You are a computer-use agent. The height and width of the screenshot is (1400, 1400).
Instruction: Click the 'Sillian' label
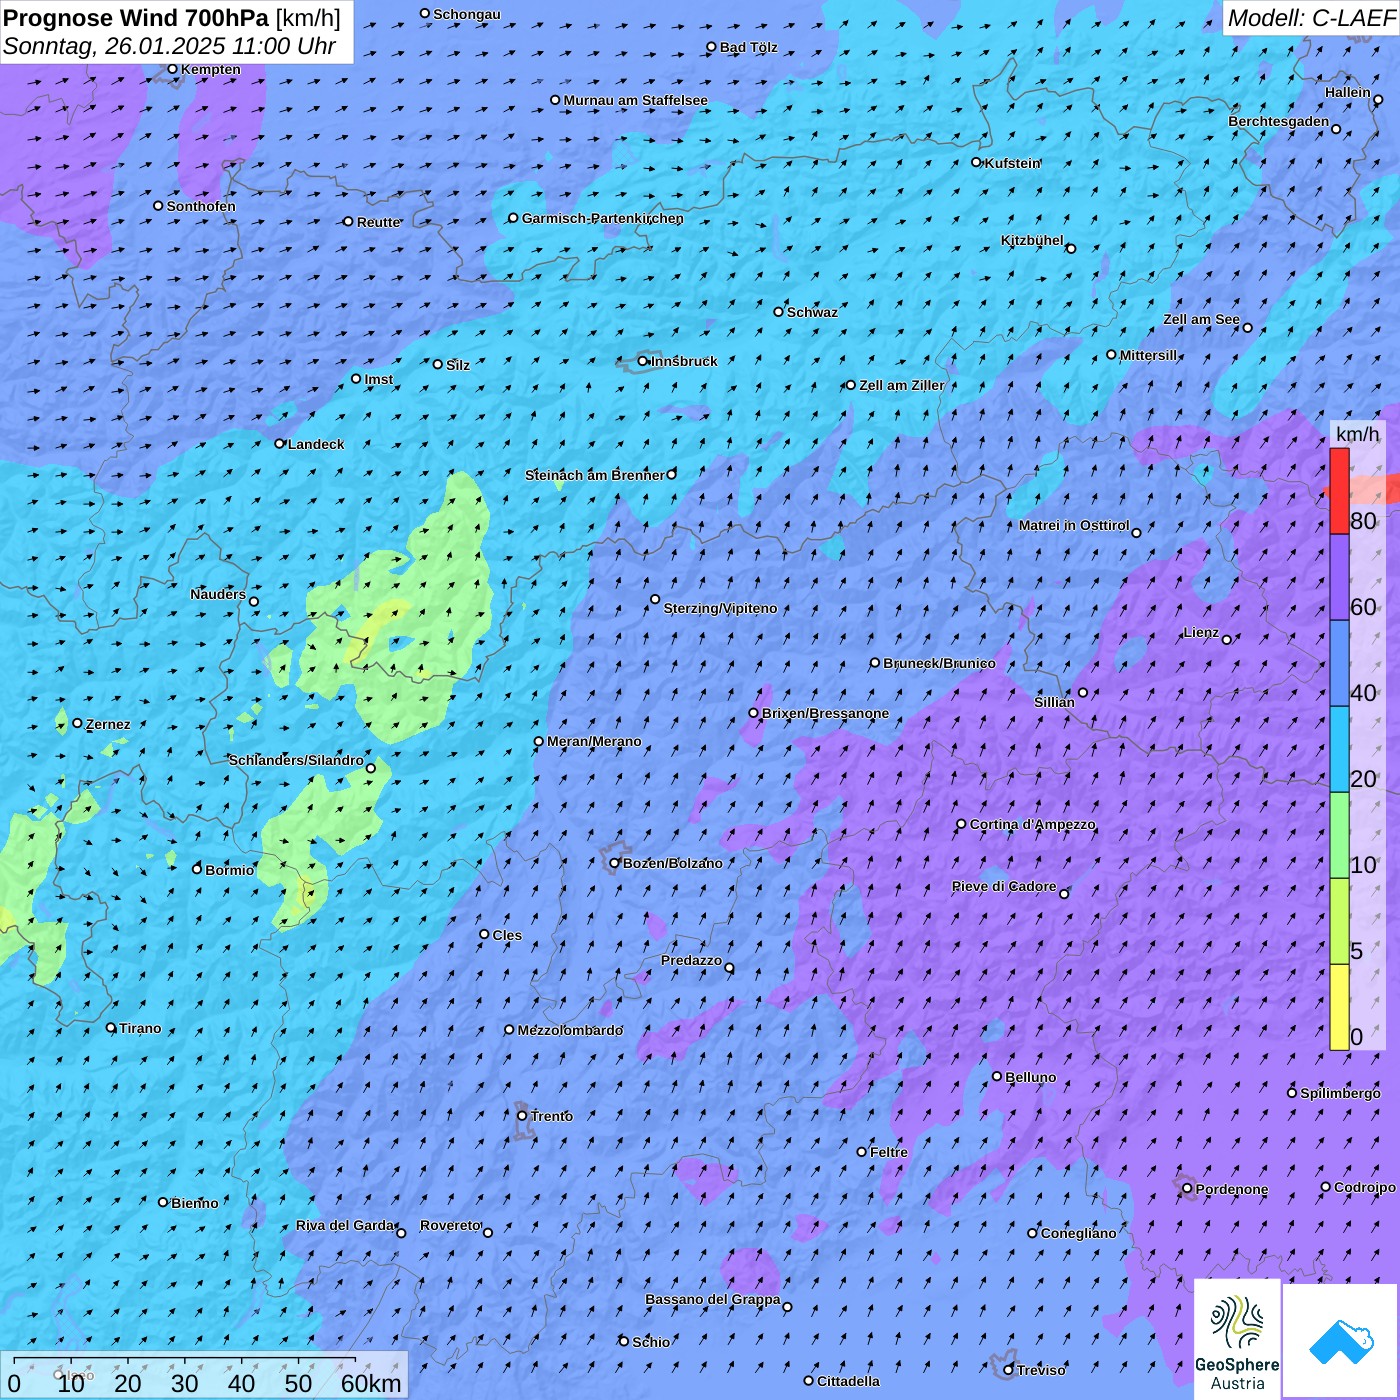pyautogui.click(x=1054, y=702)
